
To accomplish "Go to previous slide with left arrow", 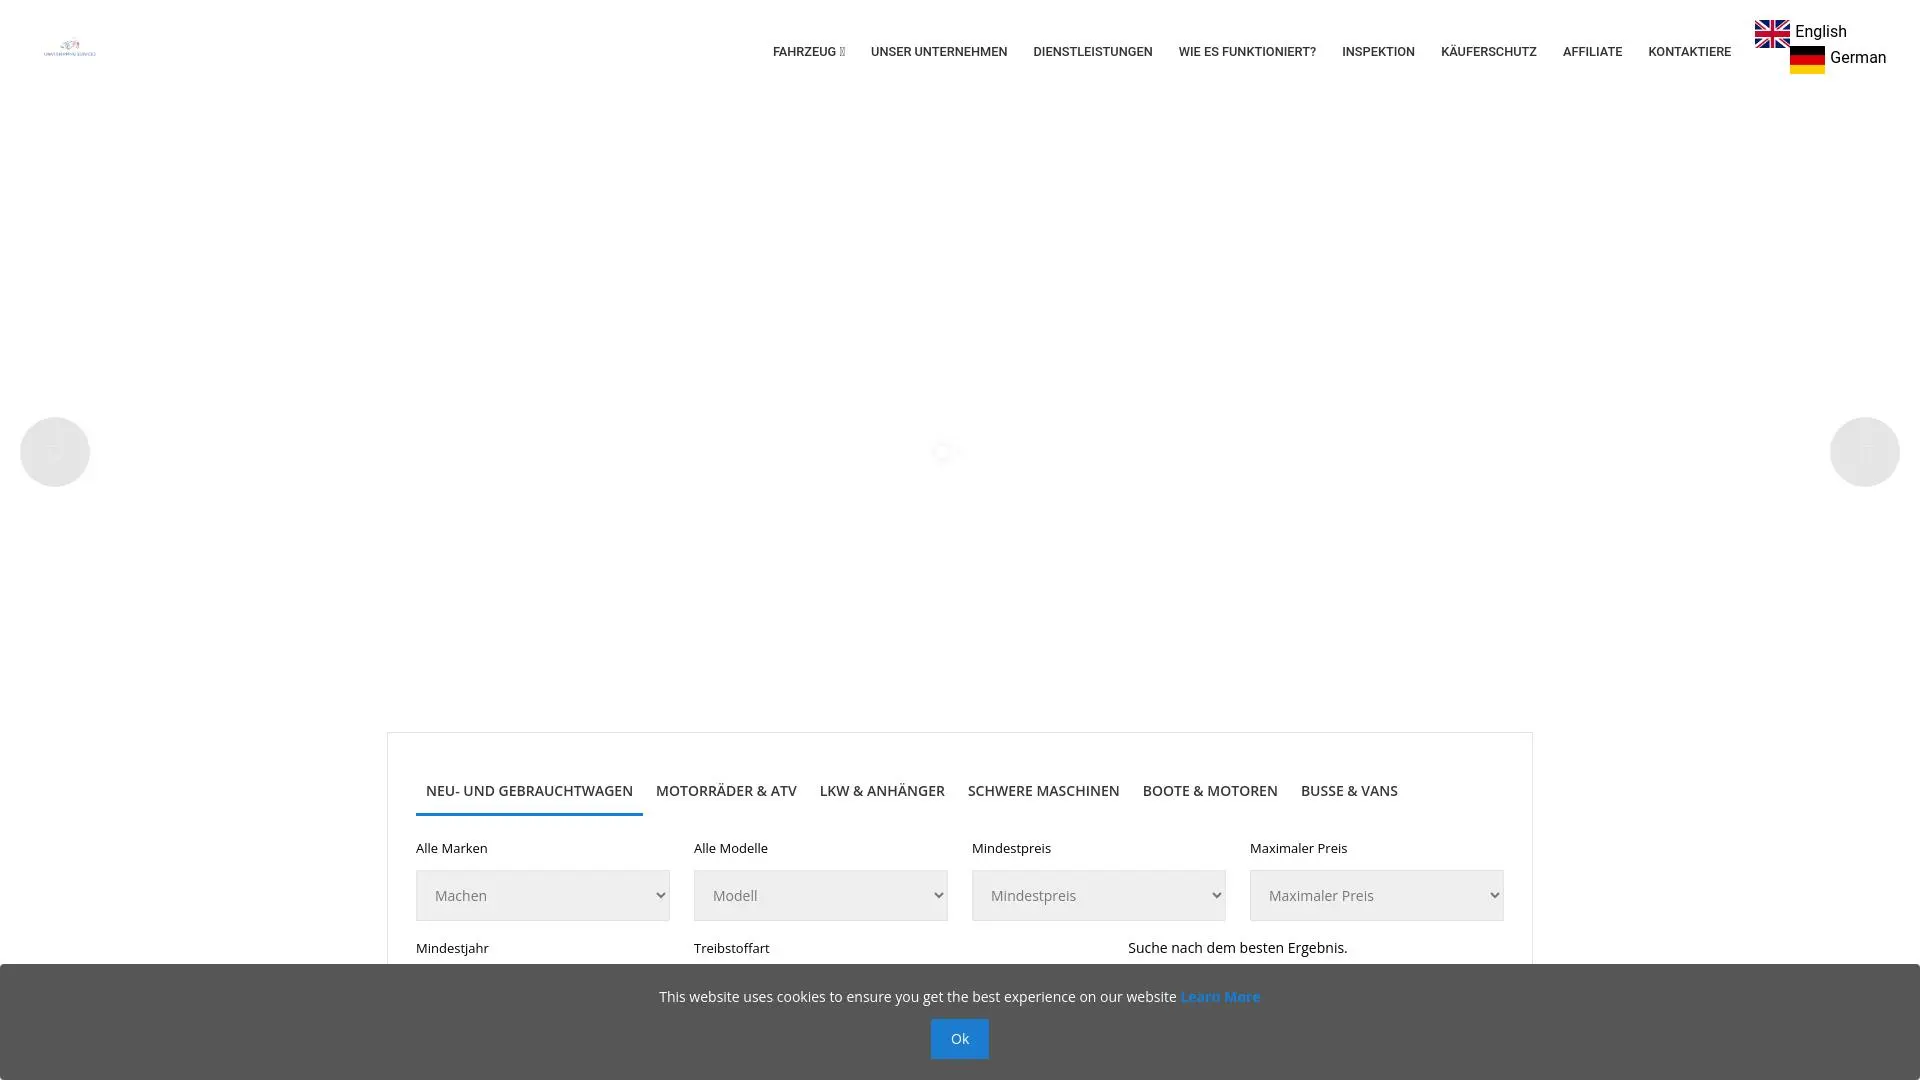I will tap(55, 452).
